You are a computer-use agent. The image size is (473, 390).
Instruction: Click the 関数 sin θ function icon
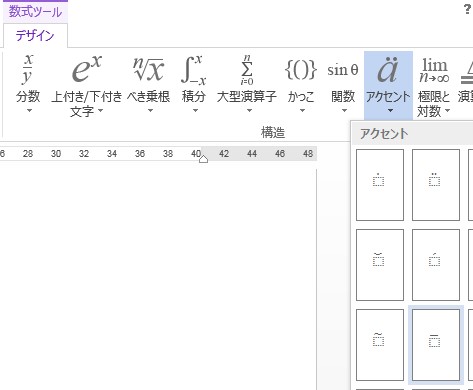coord(343,70)
